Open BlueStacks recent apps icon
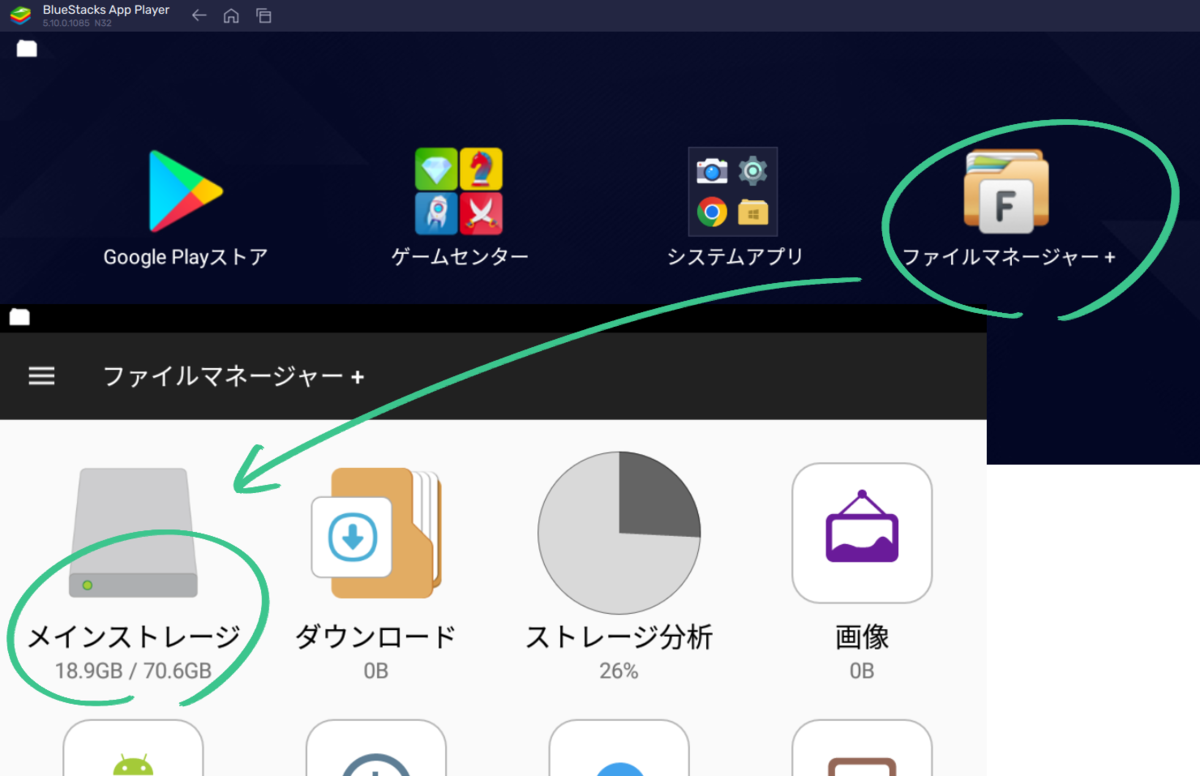 263,16
